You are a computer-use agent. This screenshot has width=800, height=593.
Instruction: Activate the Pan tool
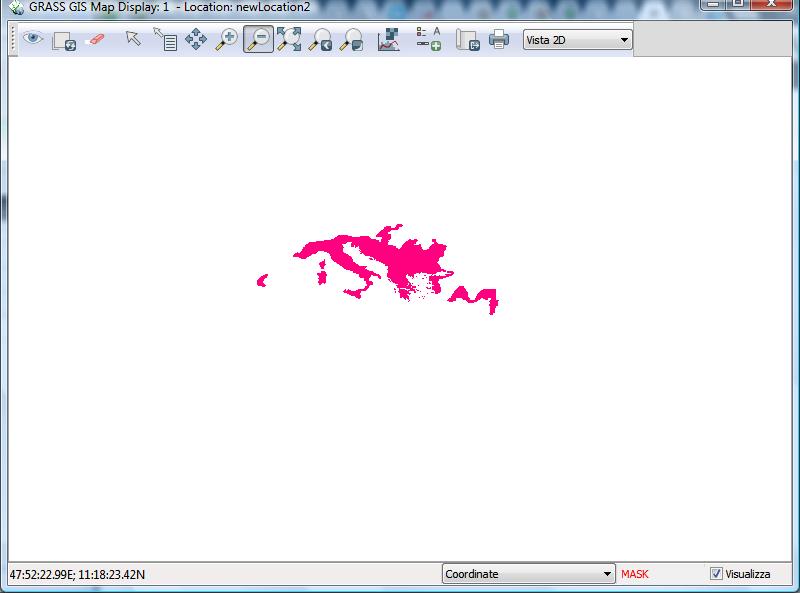click(196, 39)
